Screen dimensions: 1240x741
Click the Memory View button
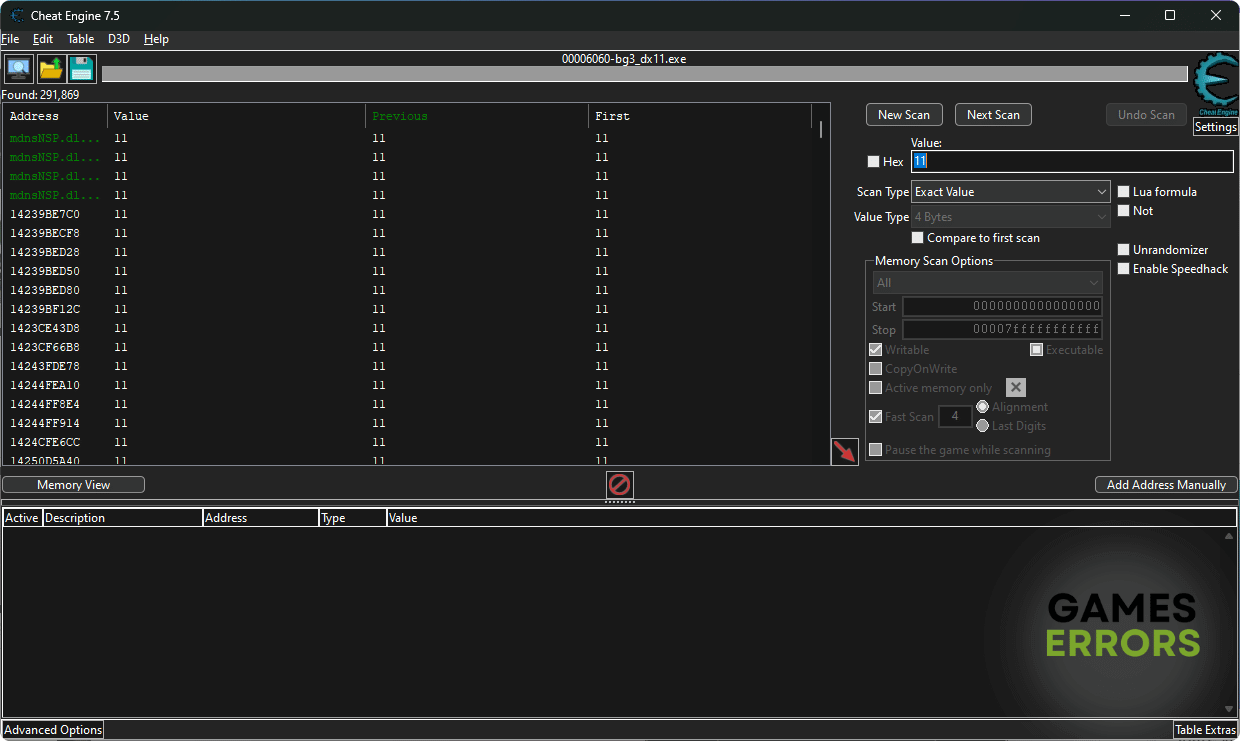point(73,485)
